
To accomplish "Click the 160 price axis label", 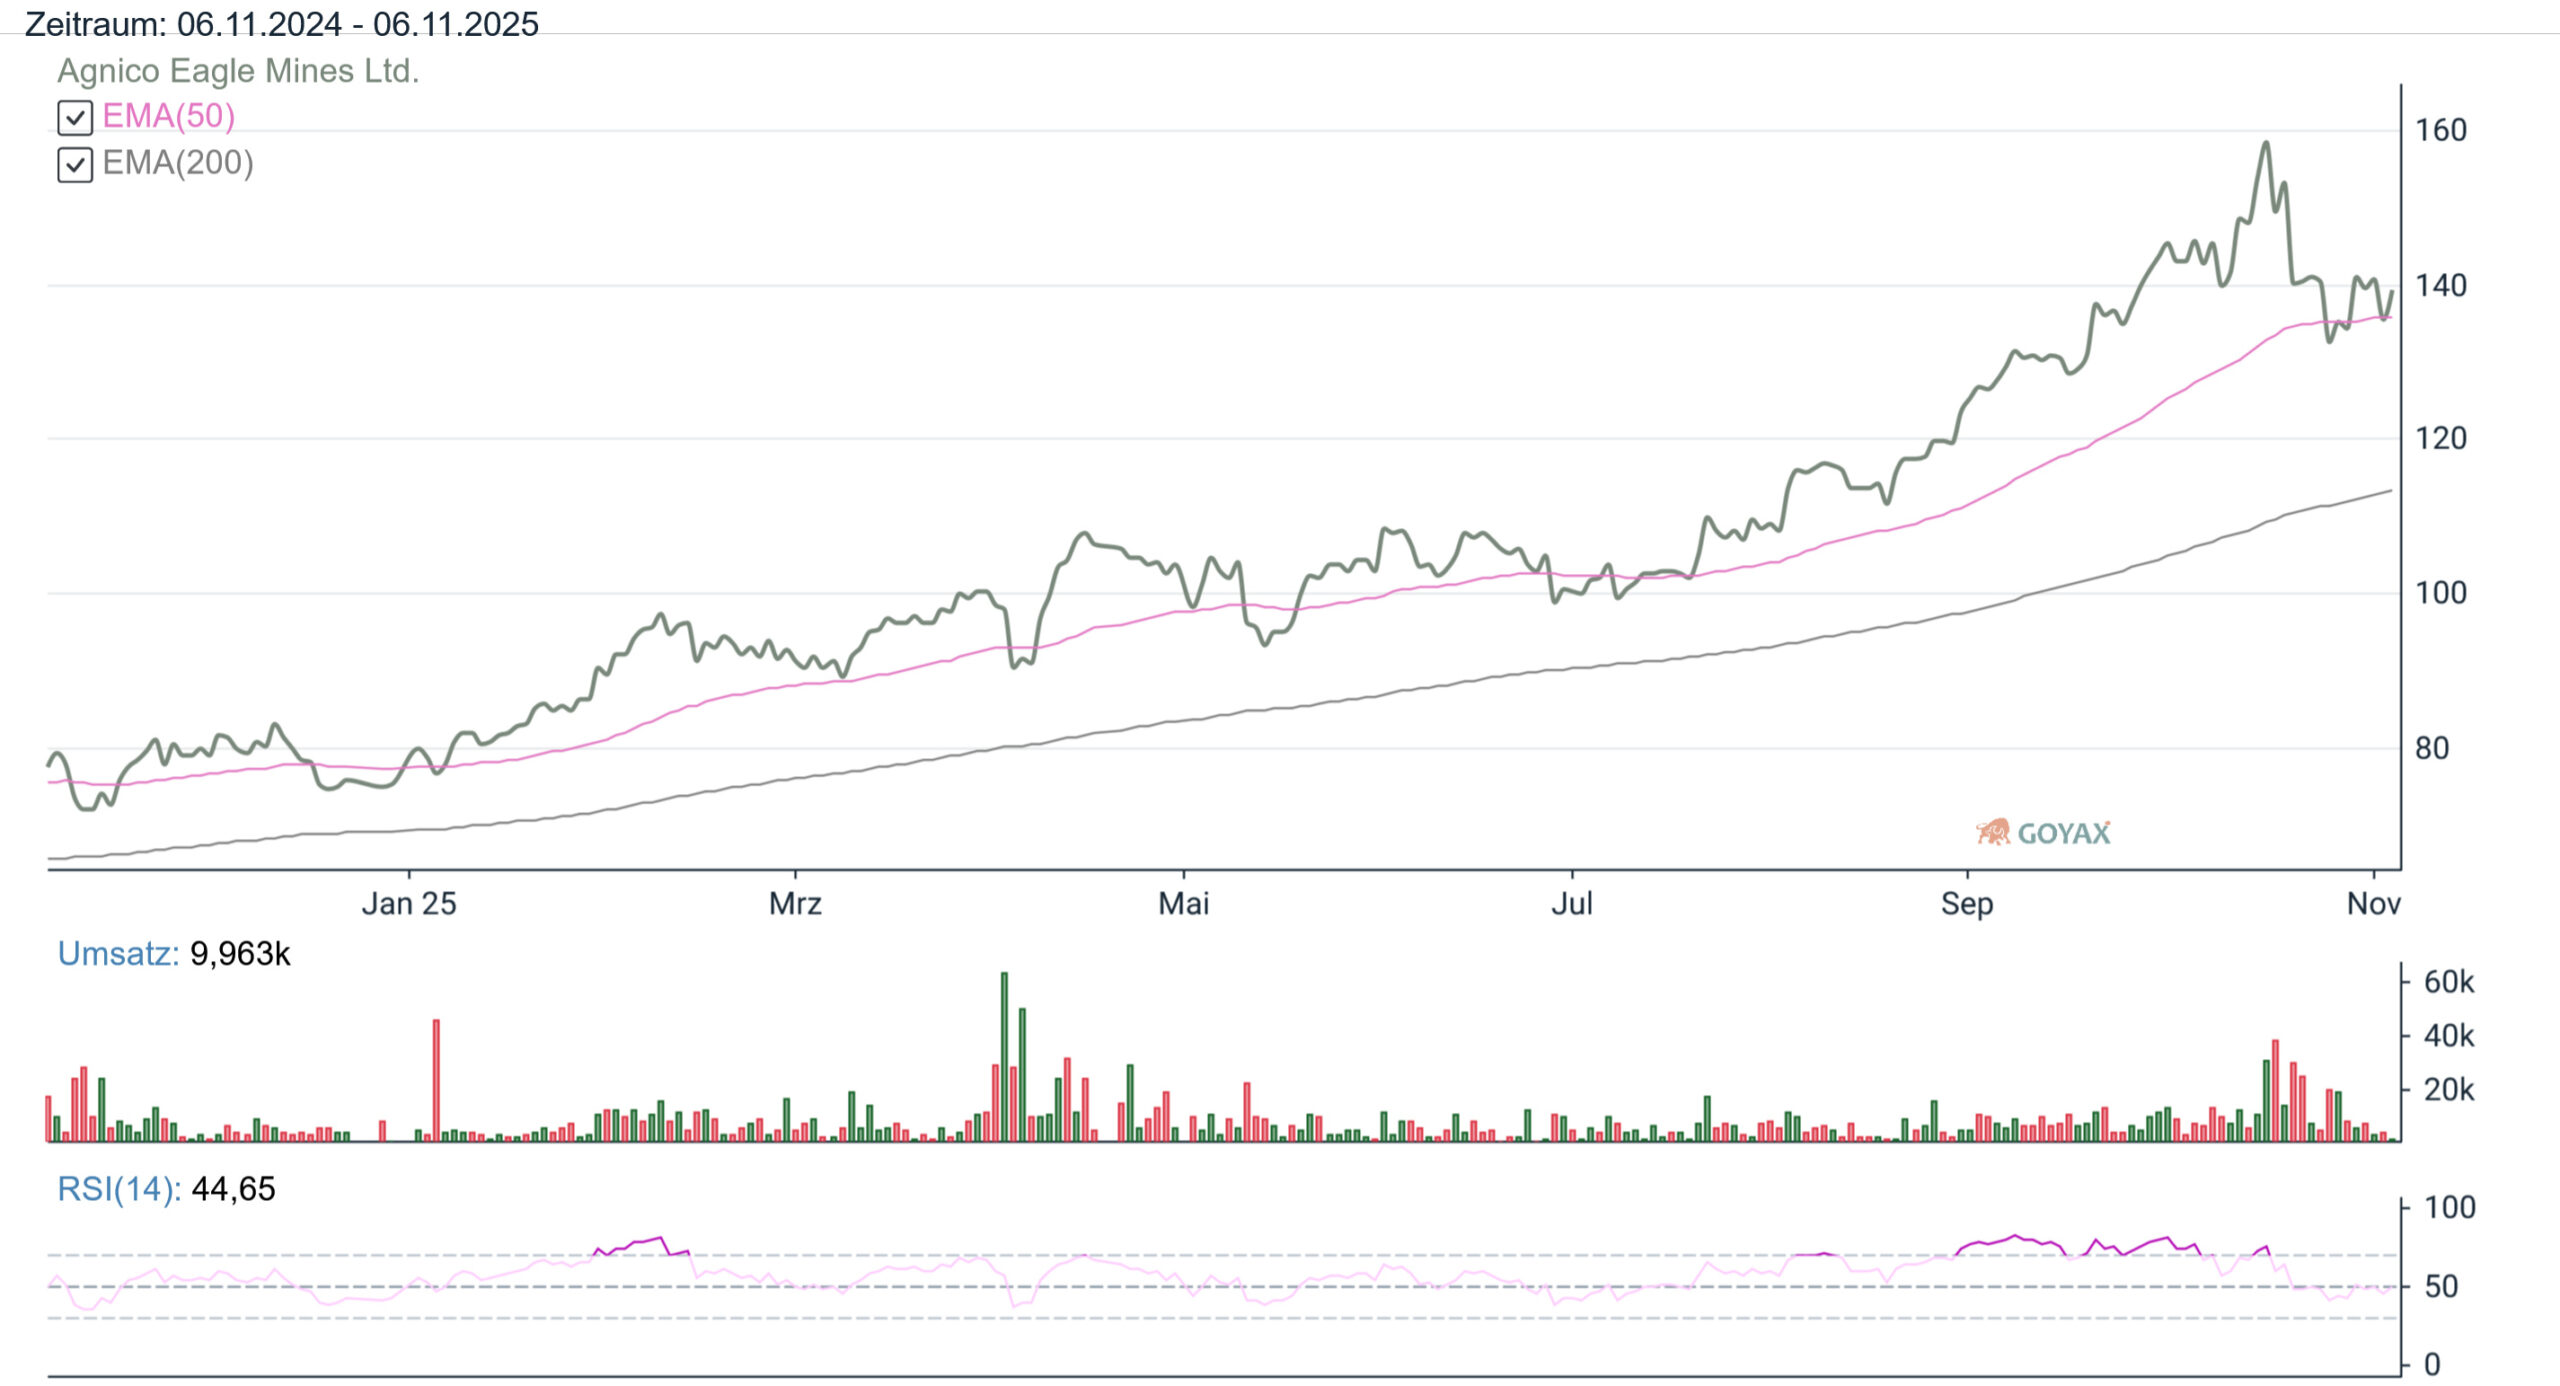I will [2440, 130].
